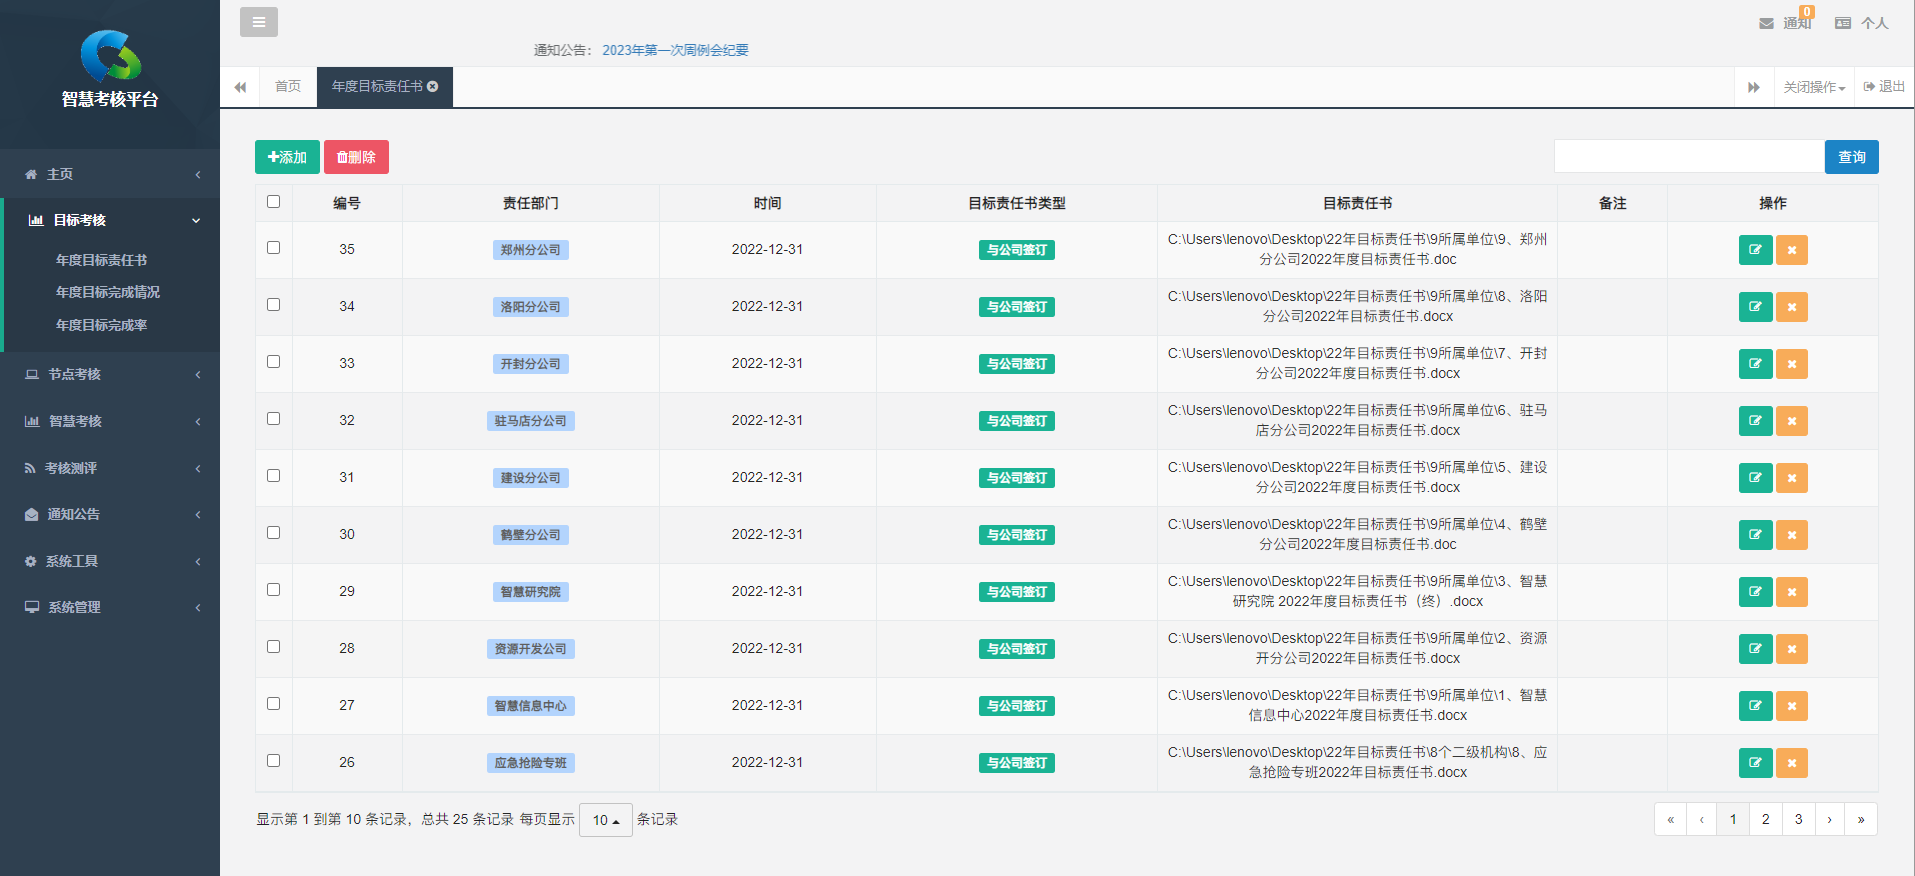Click the orange delete icon for record 34
The image size is (1915, 876).
(x=1791, y=307)
